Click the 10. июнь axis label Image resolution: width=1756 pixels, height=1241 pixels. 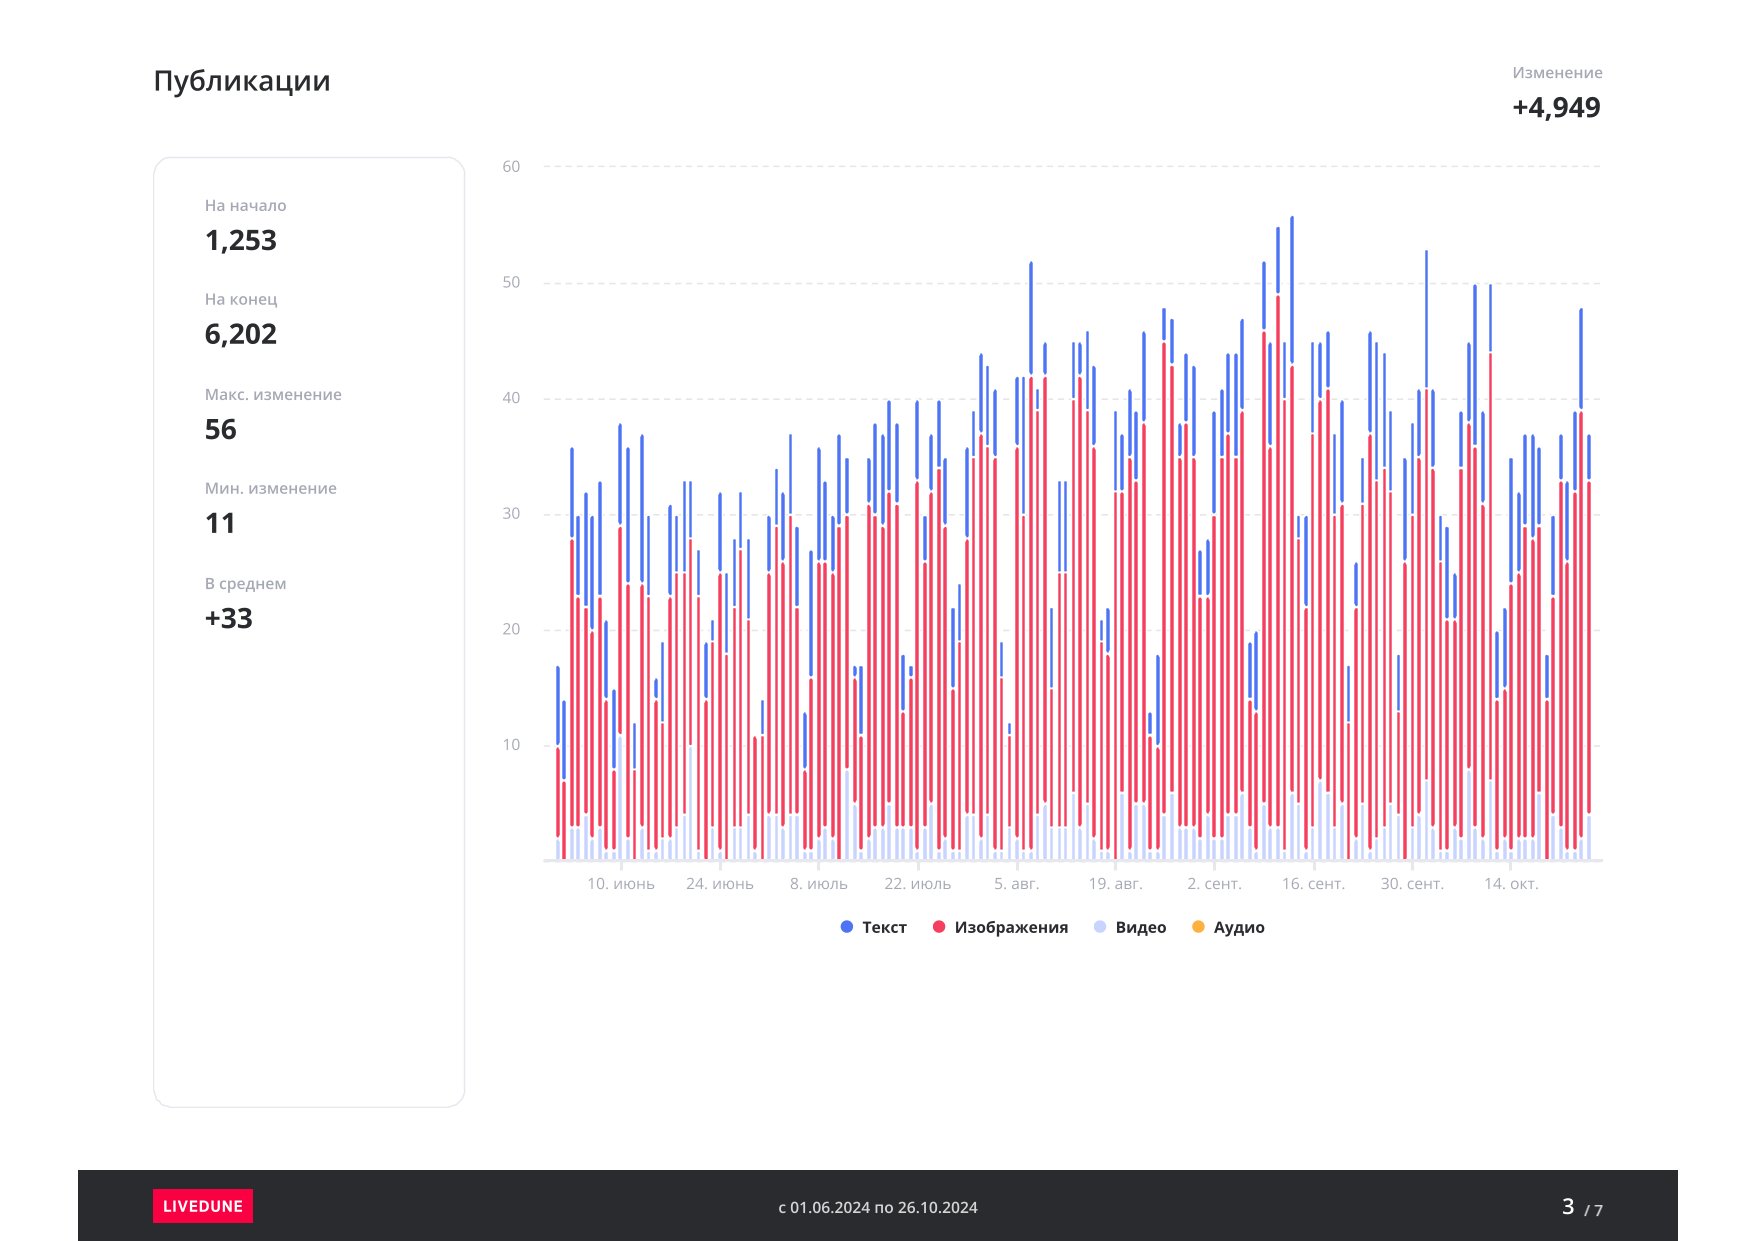click(621, 884)
